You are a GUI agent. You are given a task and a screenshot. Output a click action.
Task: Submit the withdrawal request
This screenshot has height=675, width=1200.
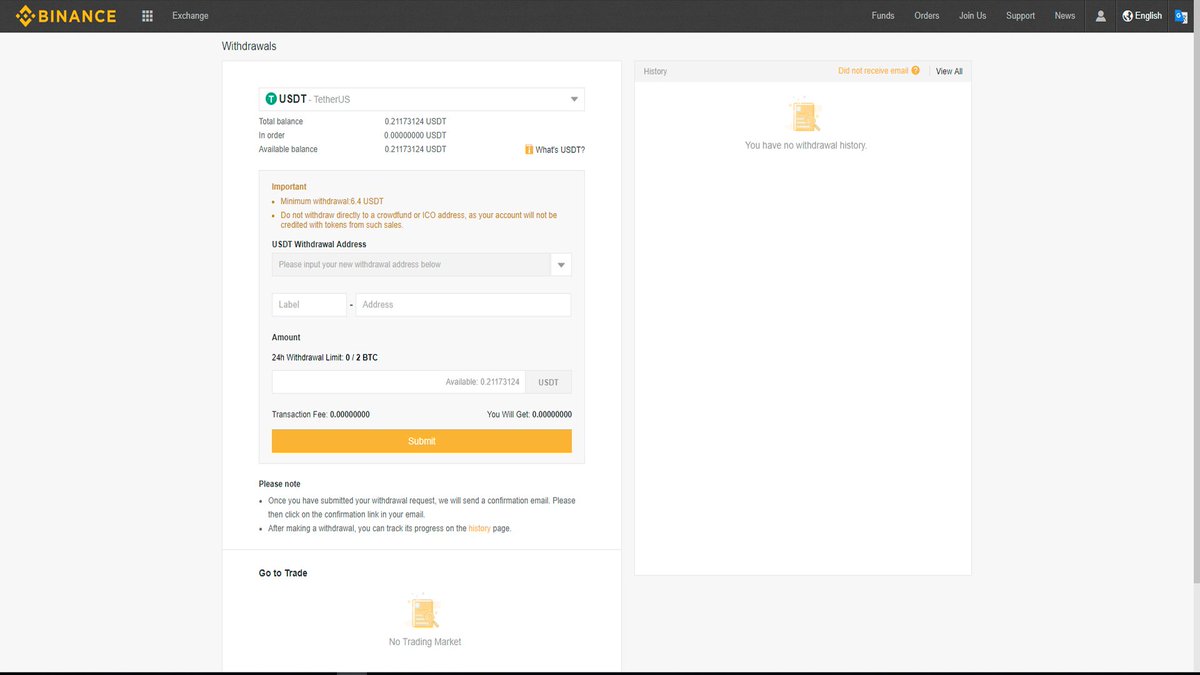coord(422,441)
